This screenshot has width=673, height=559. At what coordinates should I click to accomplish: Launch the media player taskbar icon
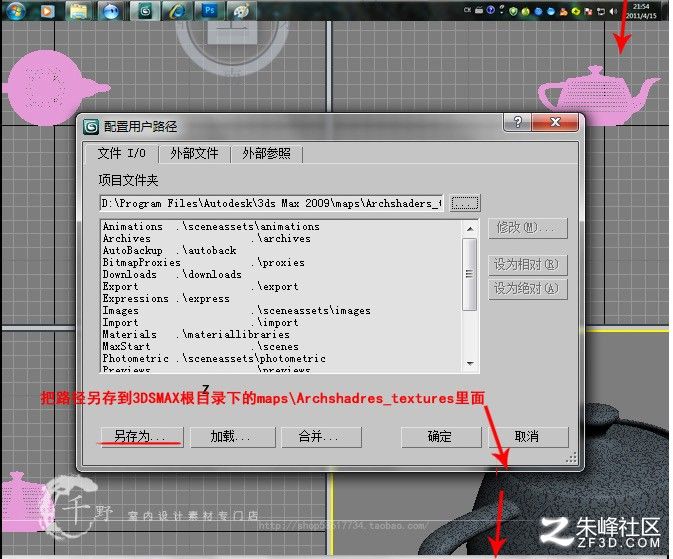tap(47, 11)
